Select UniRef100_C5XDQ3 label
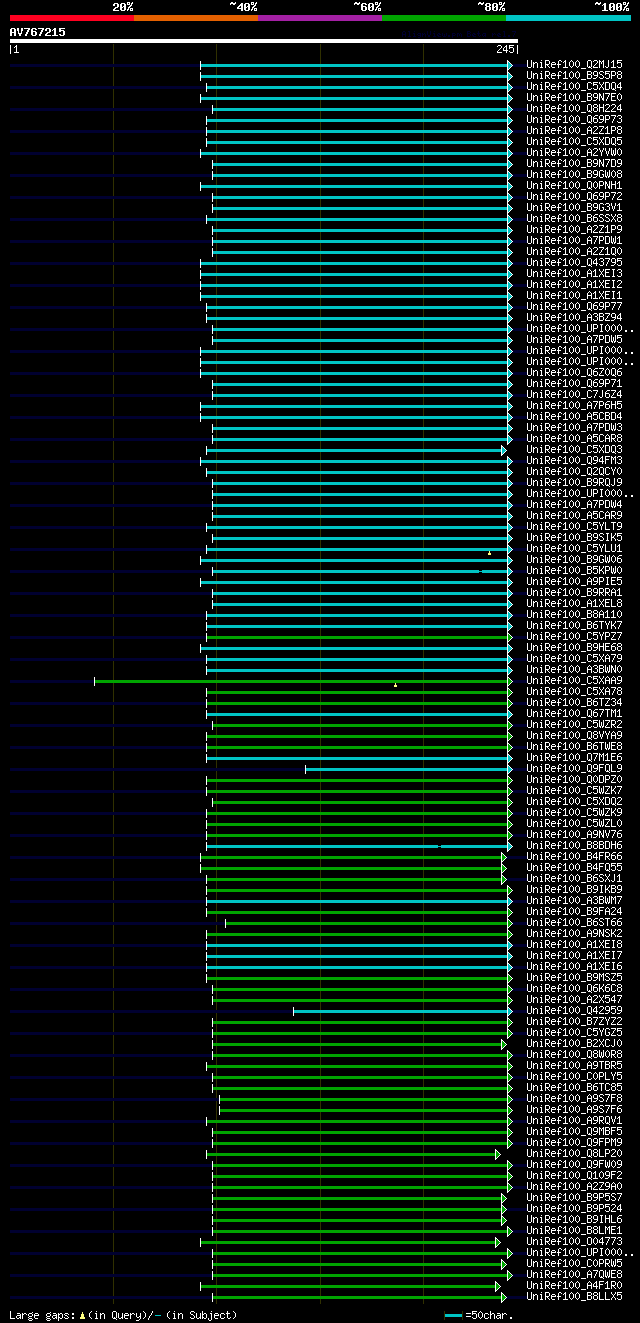 pos(574,449)
